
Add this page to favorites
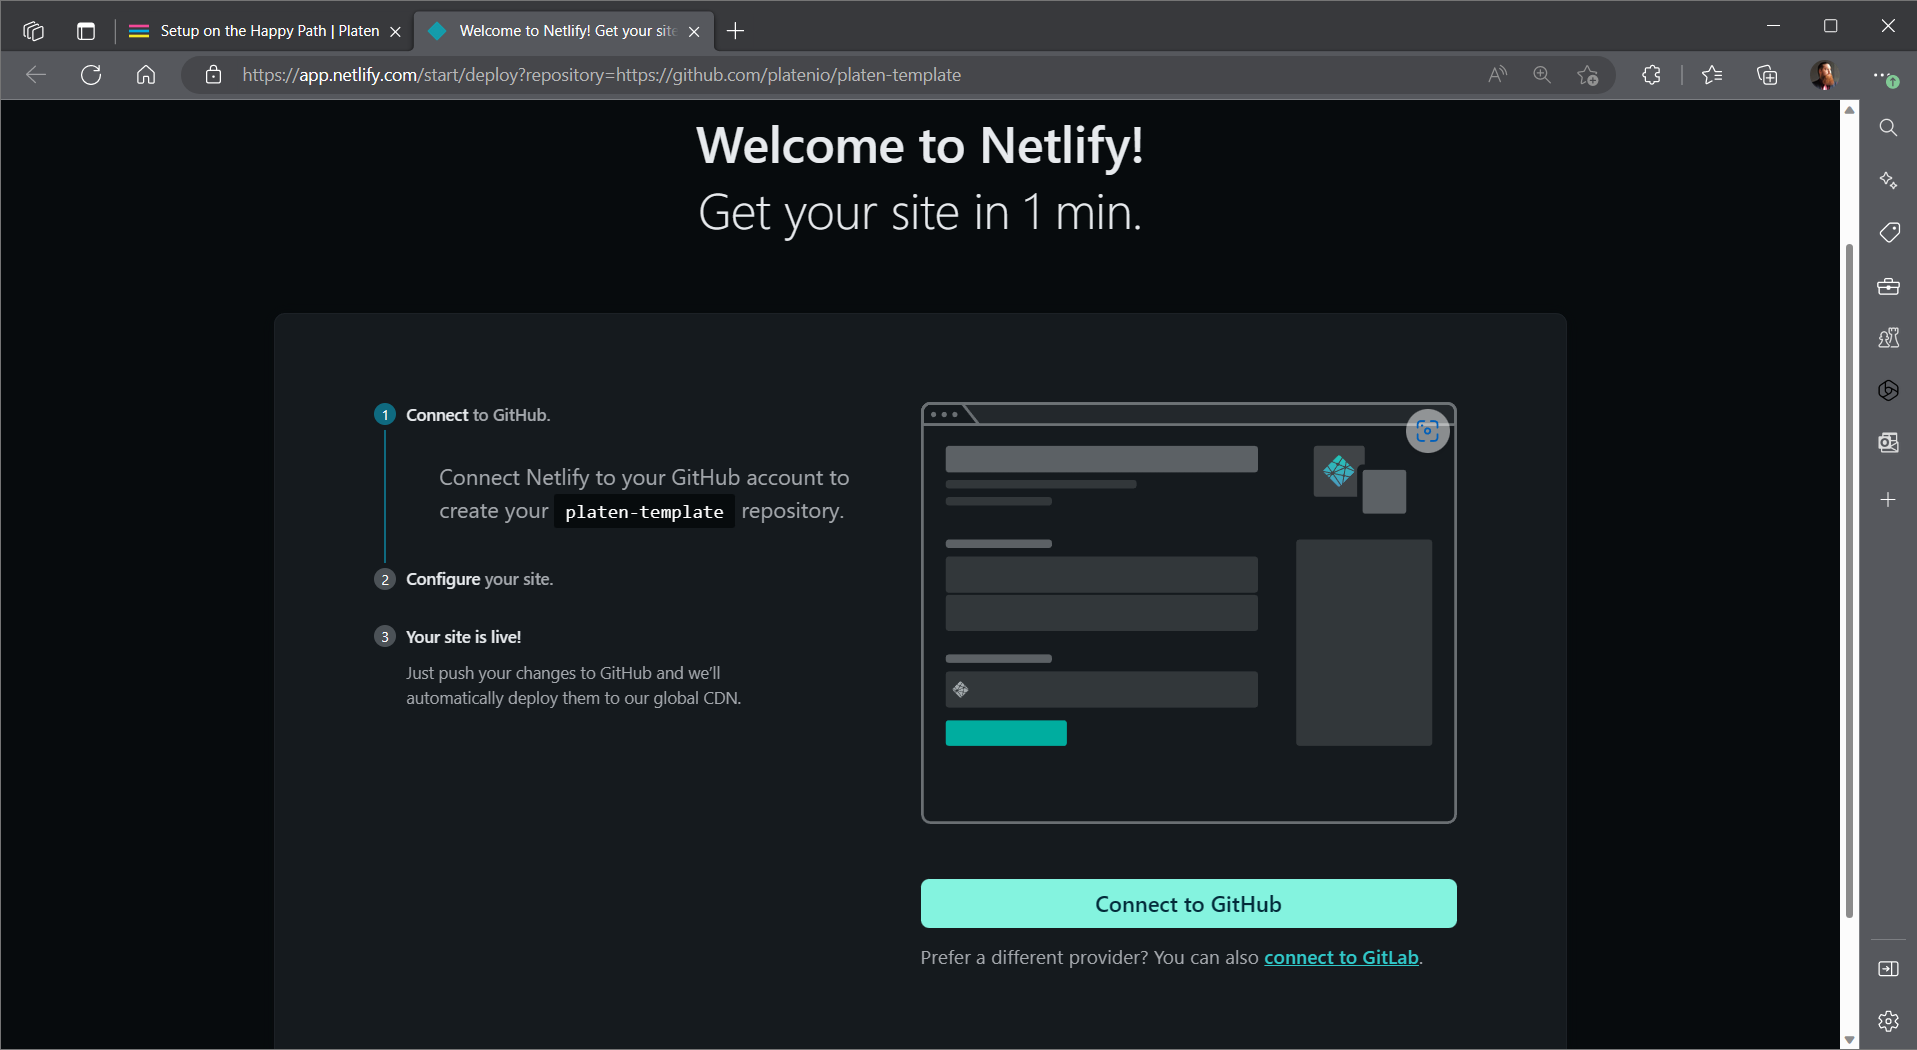pyautogui.click(x=1587, y=75)
